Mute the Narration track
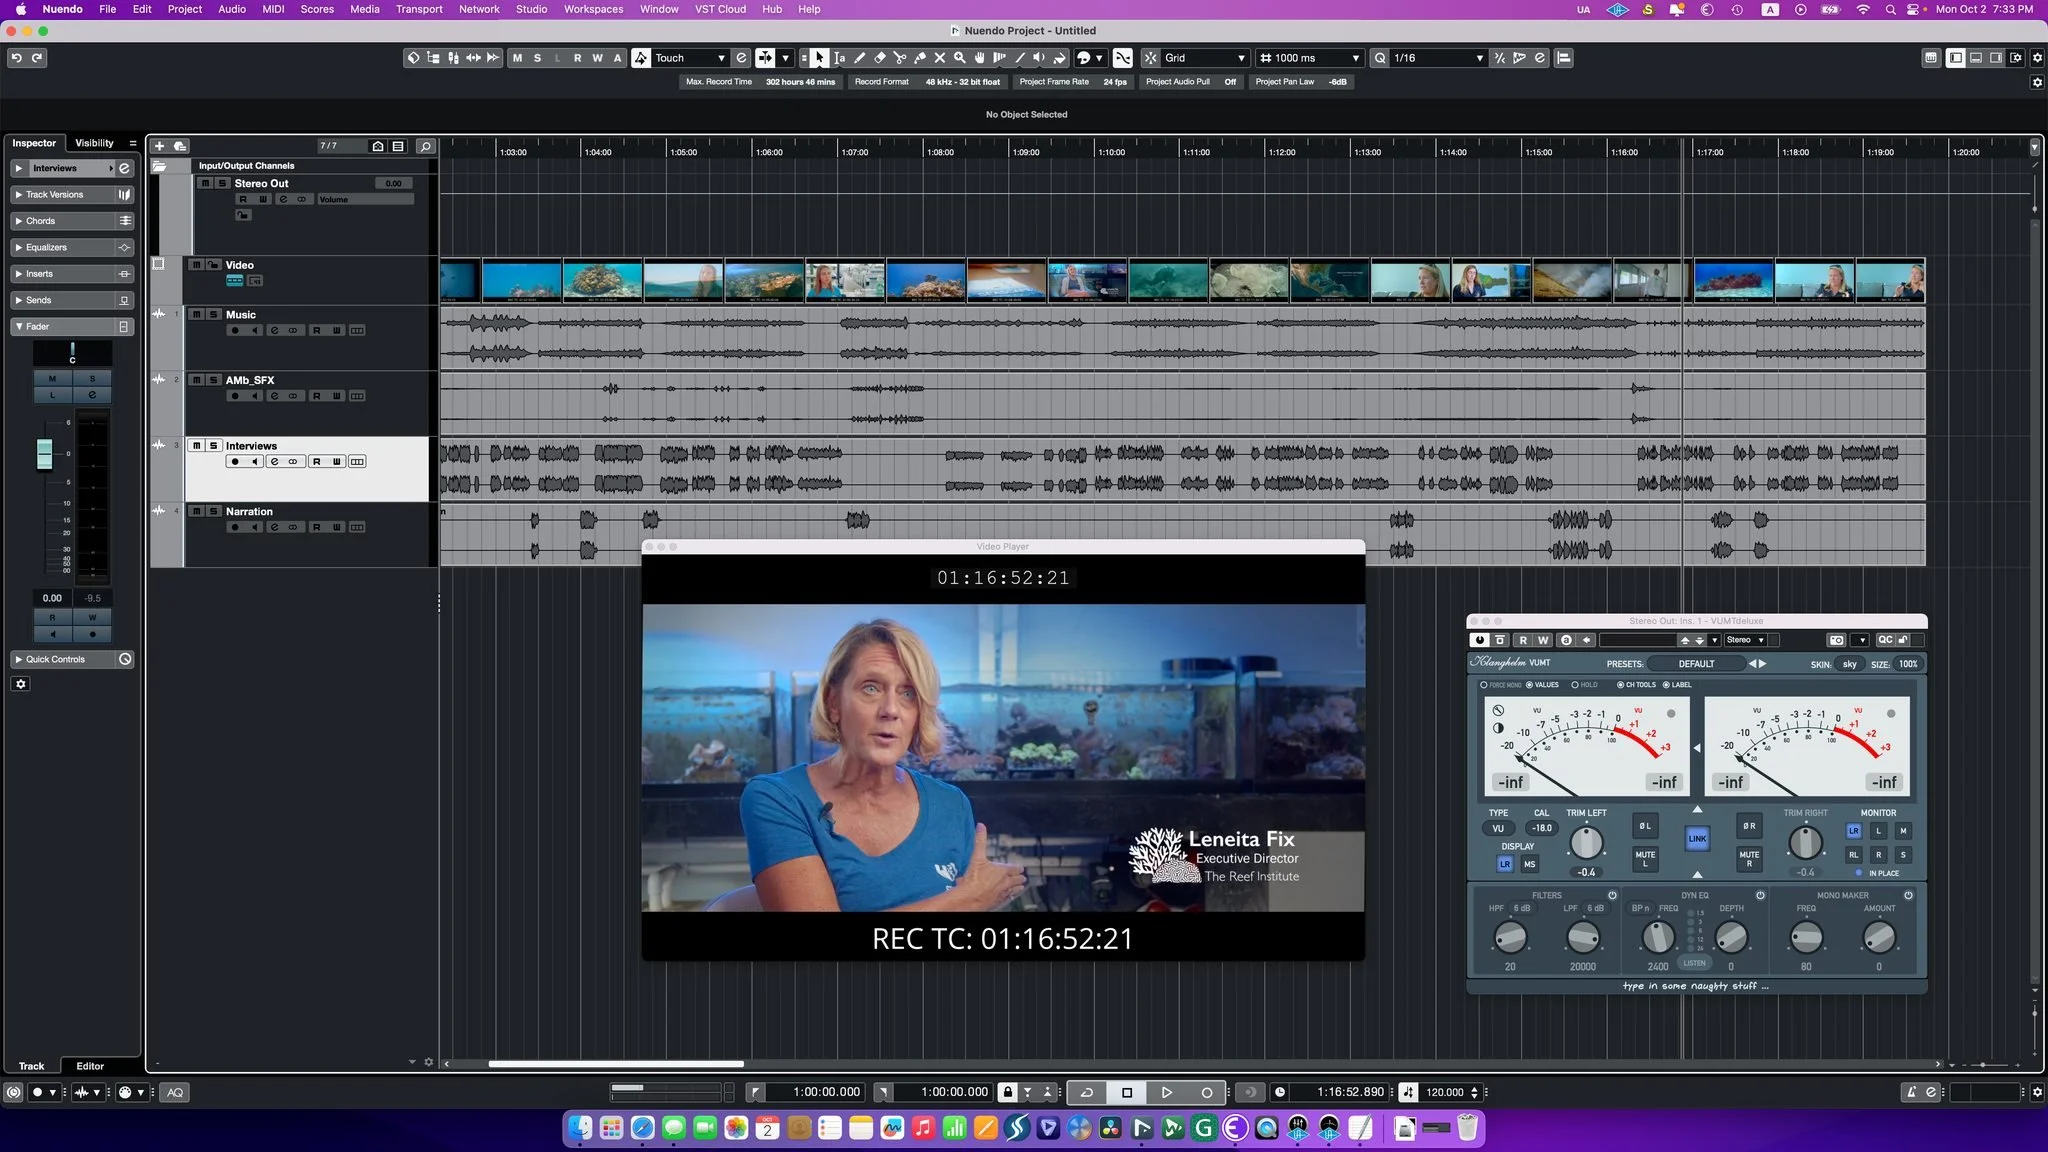This screenshot has height=1152, width=2048. (x=197, y=511)
